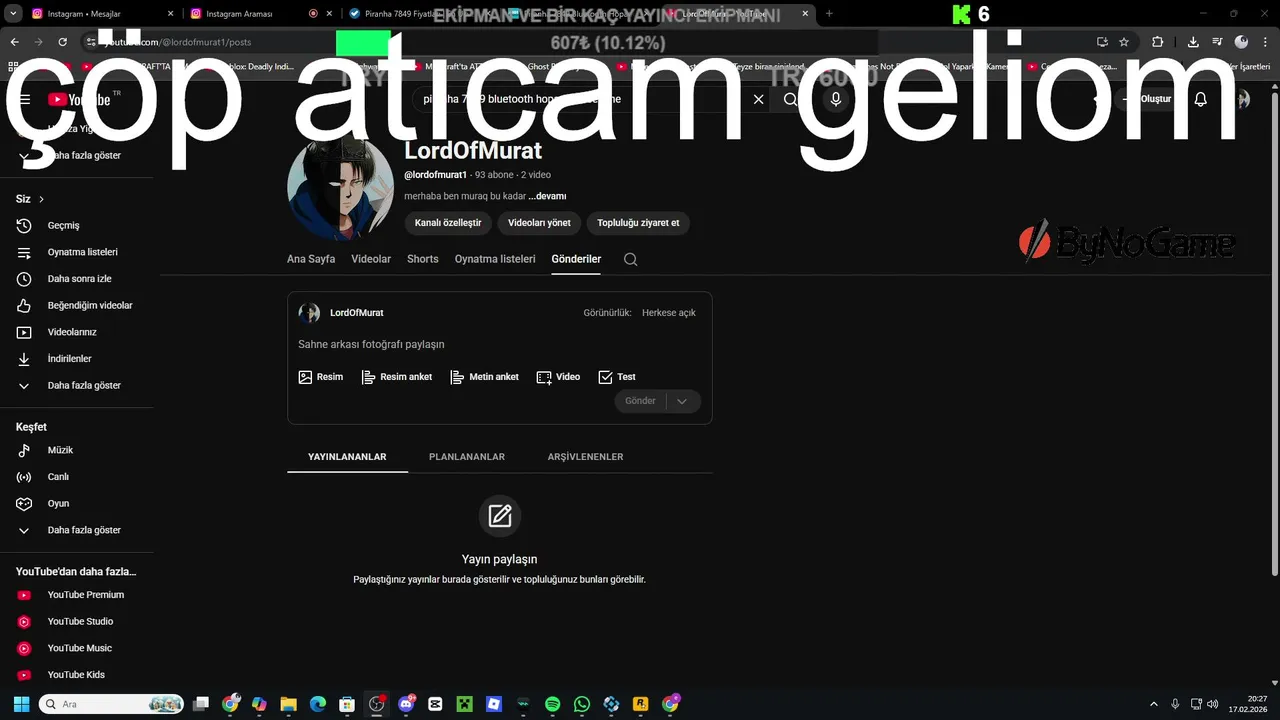
Task: Open browser downloads icon
Action: (x=1193, y=42)
